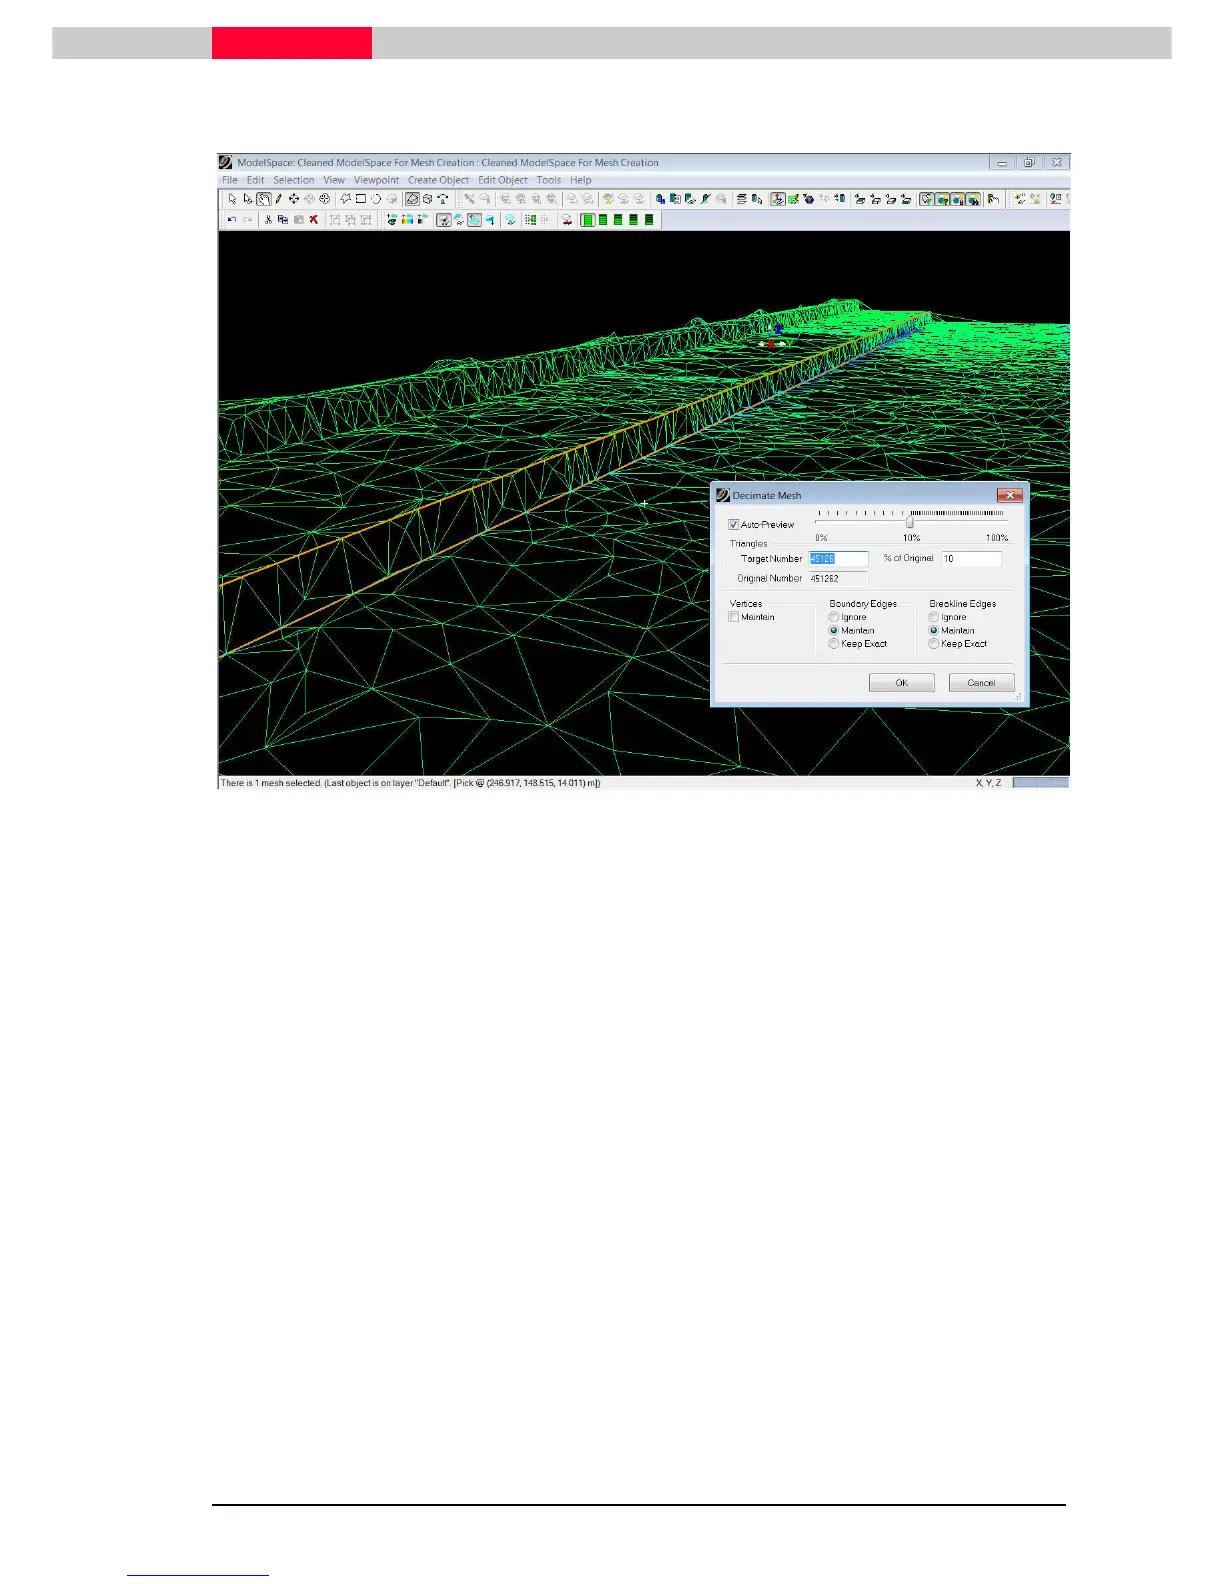Screen dimensions: 1224x1584
Task: Click the scissors cut icon
Action: tap(268, 220)
